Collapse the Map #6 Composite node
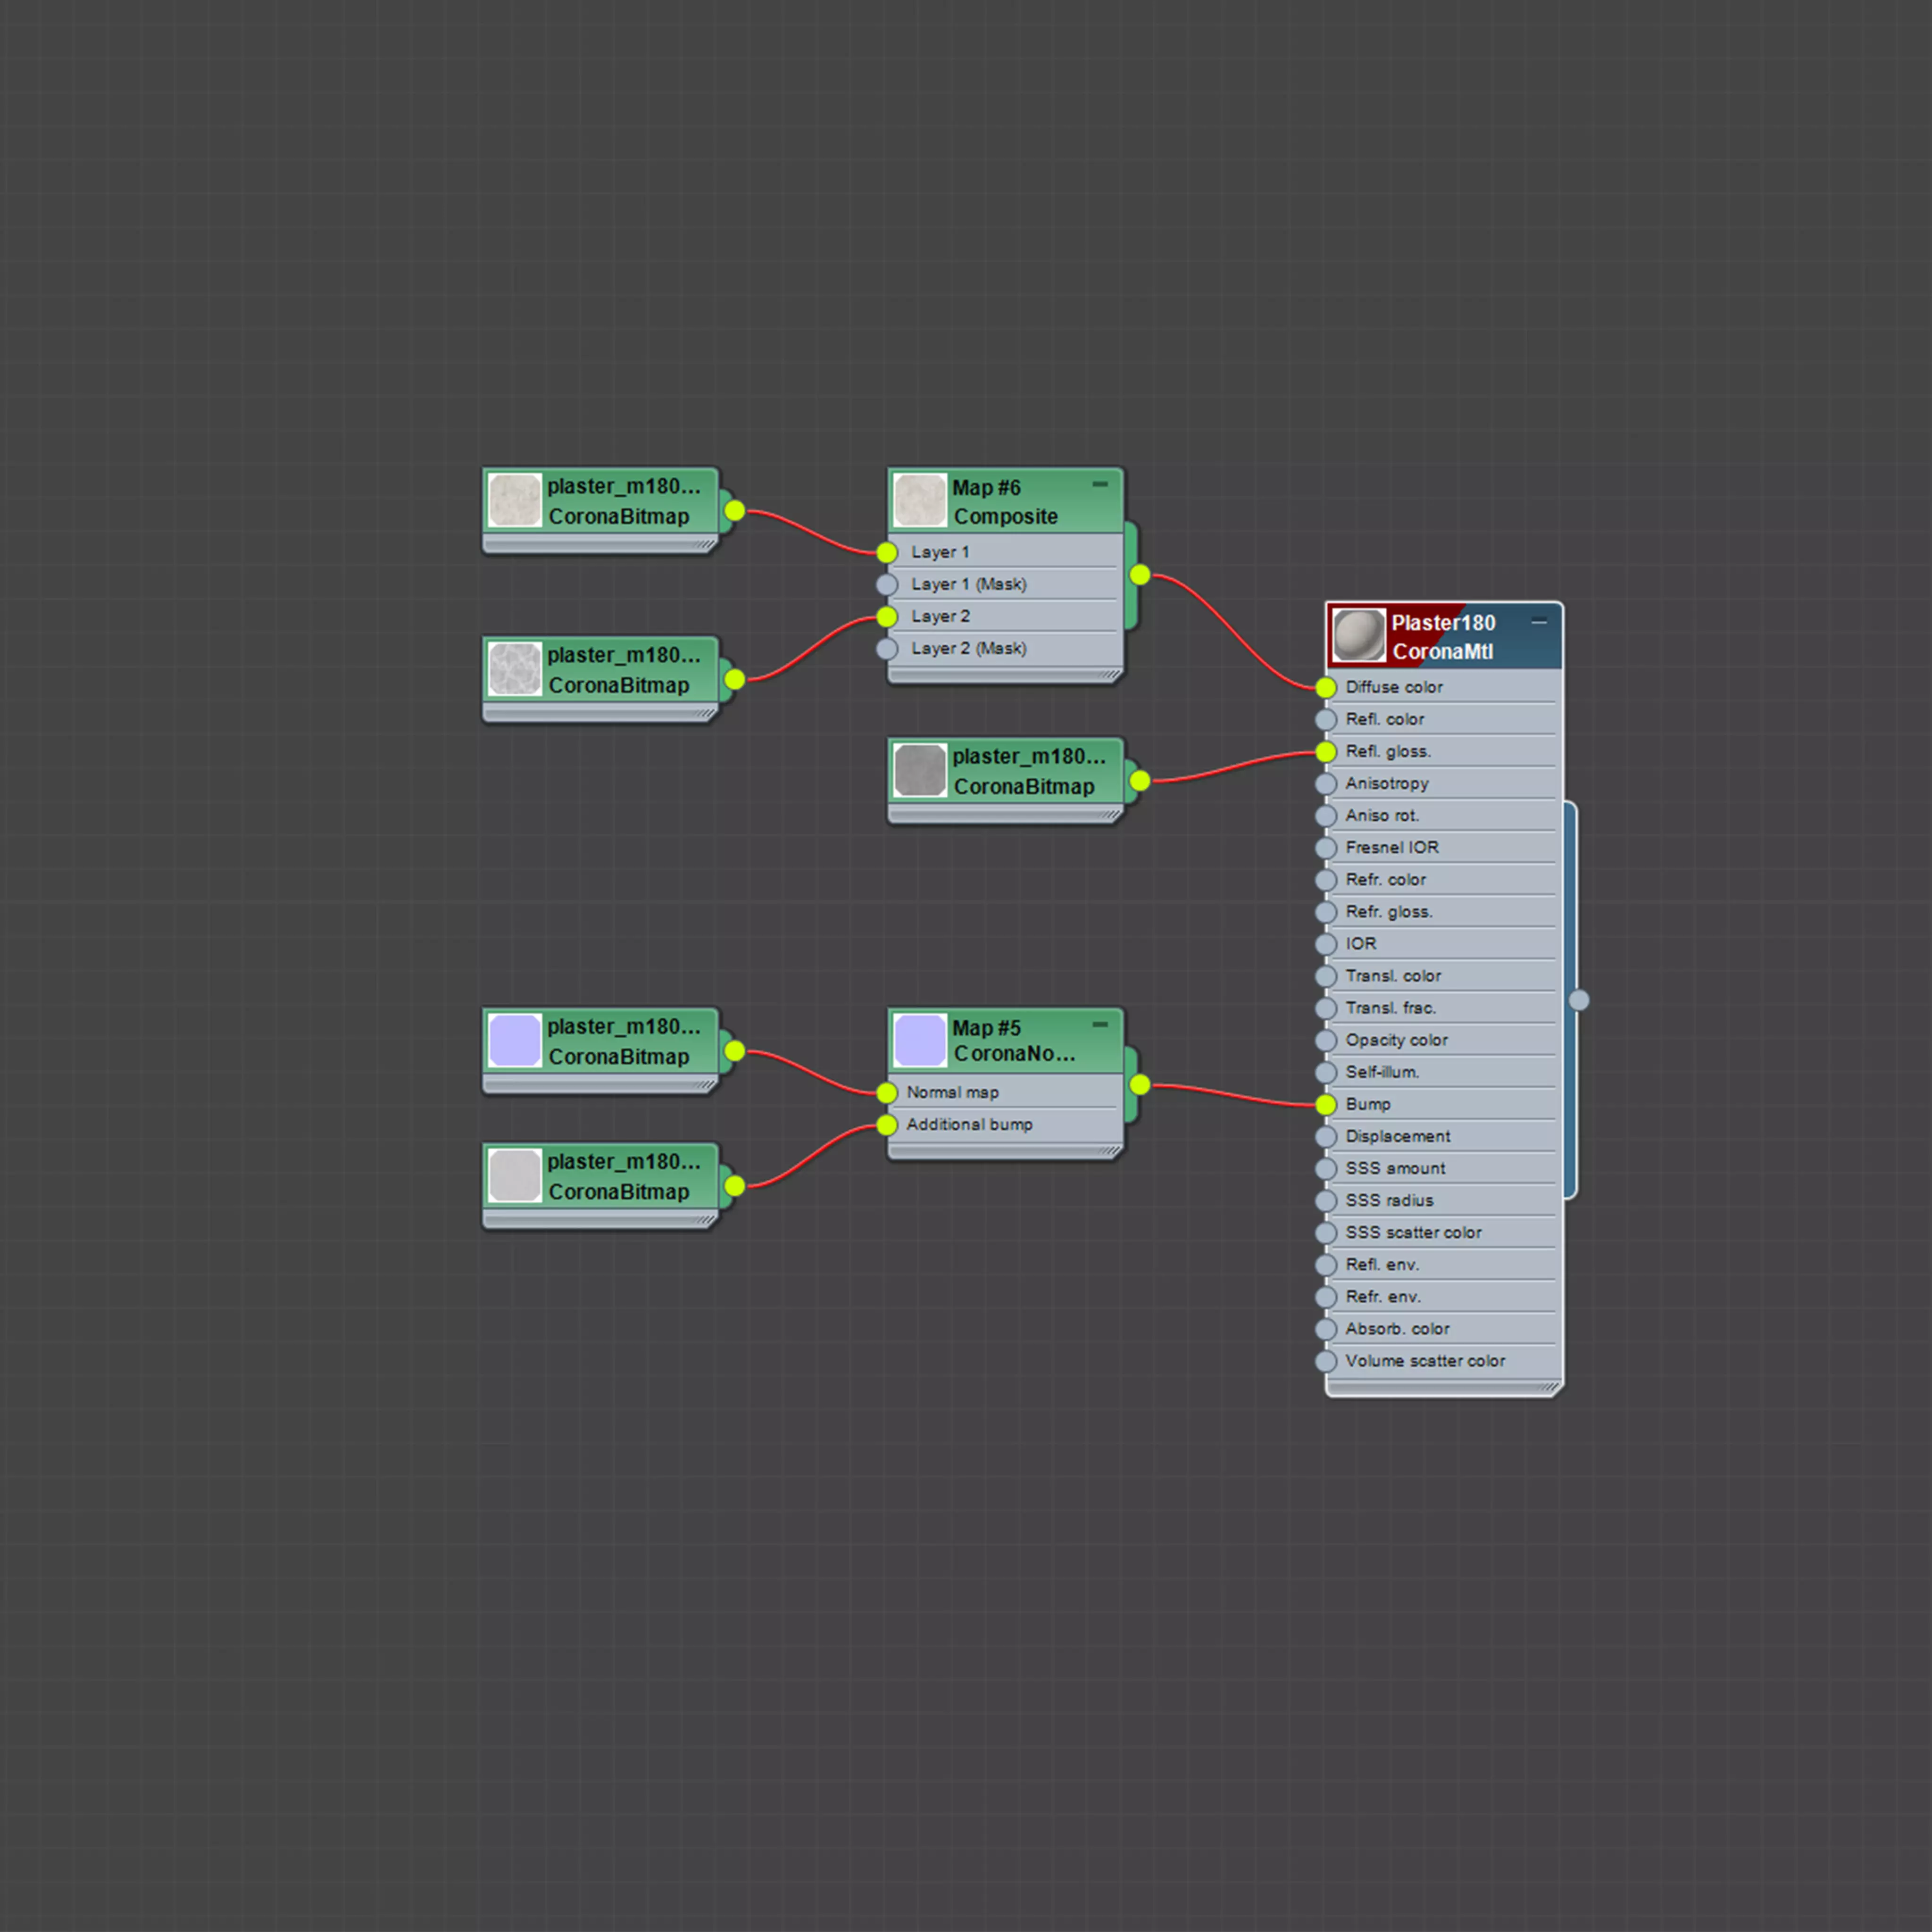The image size is (1932, 1932). pyautogui.click(x=1100, y=485)
